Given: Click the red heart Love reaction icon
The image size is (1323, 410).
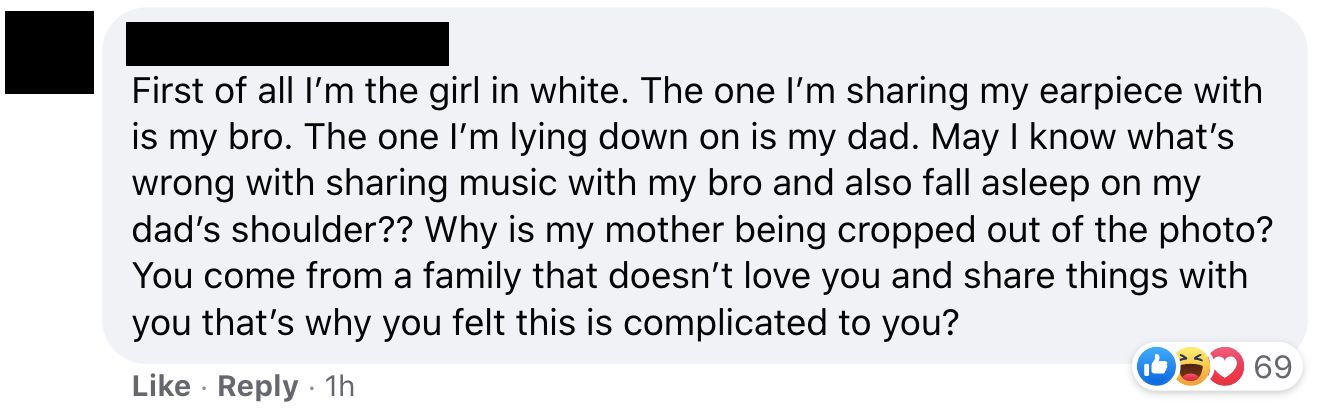Looking at the screenshot, I should 1220,367.
